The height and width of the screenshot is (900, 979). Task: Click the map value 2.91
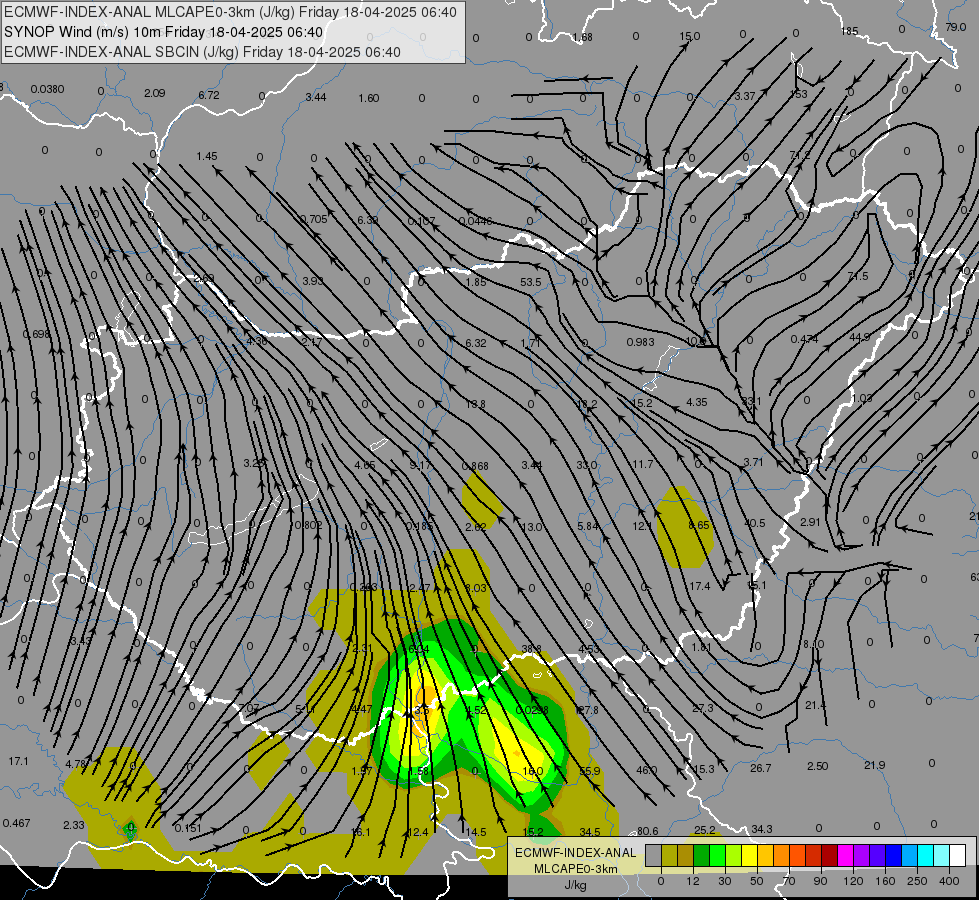tap(810, 522)
